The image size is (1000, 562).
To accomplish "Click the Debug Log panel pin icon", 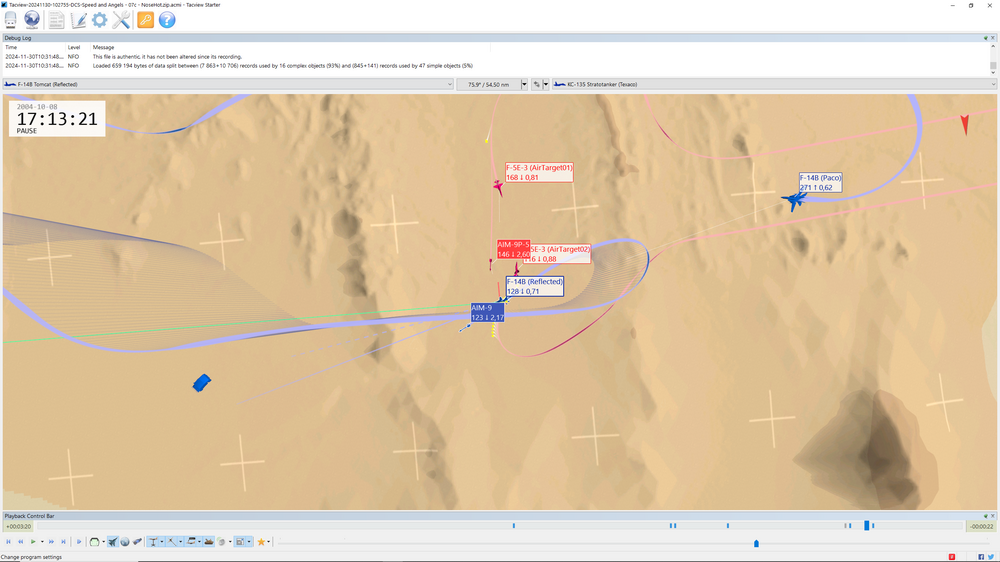I will (986, 38).
